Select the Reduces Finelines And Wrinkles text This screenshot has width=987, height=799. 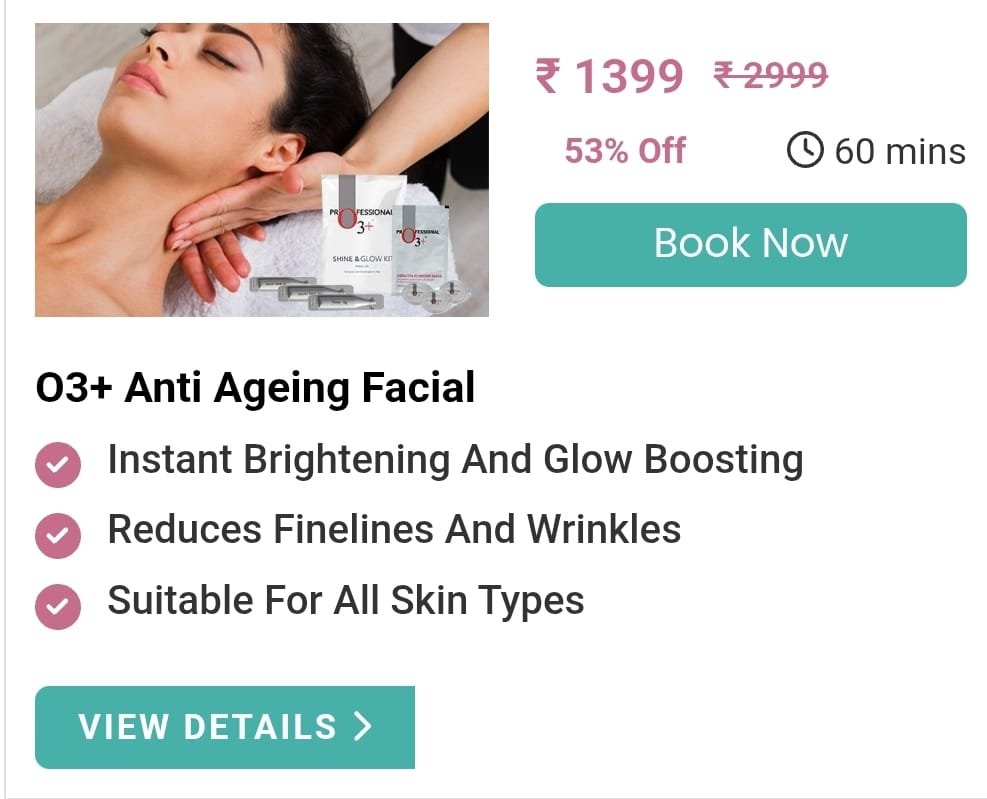[x=394, y=529]
